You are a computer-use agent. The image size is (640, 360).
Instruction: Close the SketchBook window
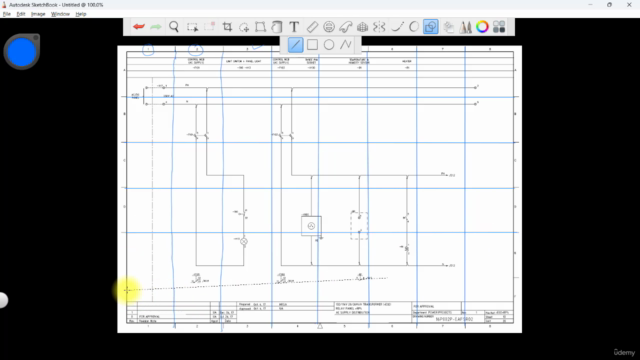click(x=629, y=4)
